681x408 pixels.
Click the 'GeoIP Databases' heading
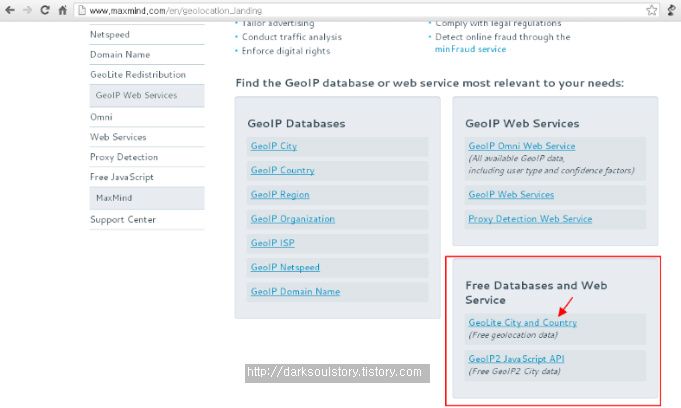click(x=296, y=124)
